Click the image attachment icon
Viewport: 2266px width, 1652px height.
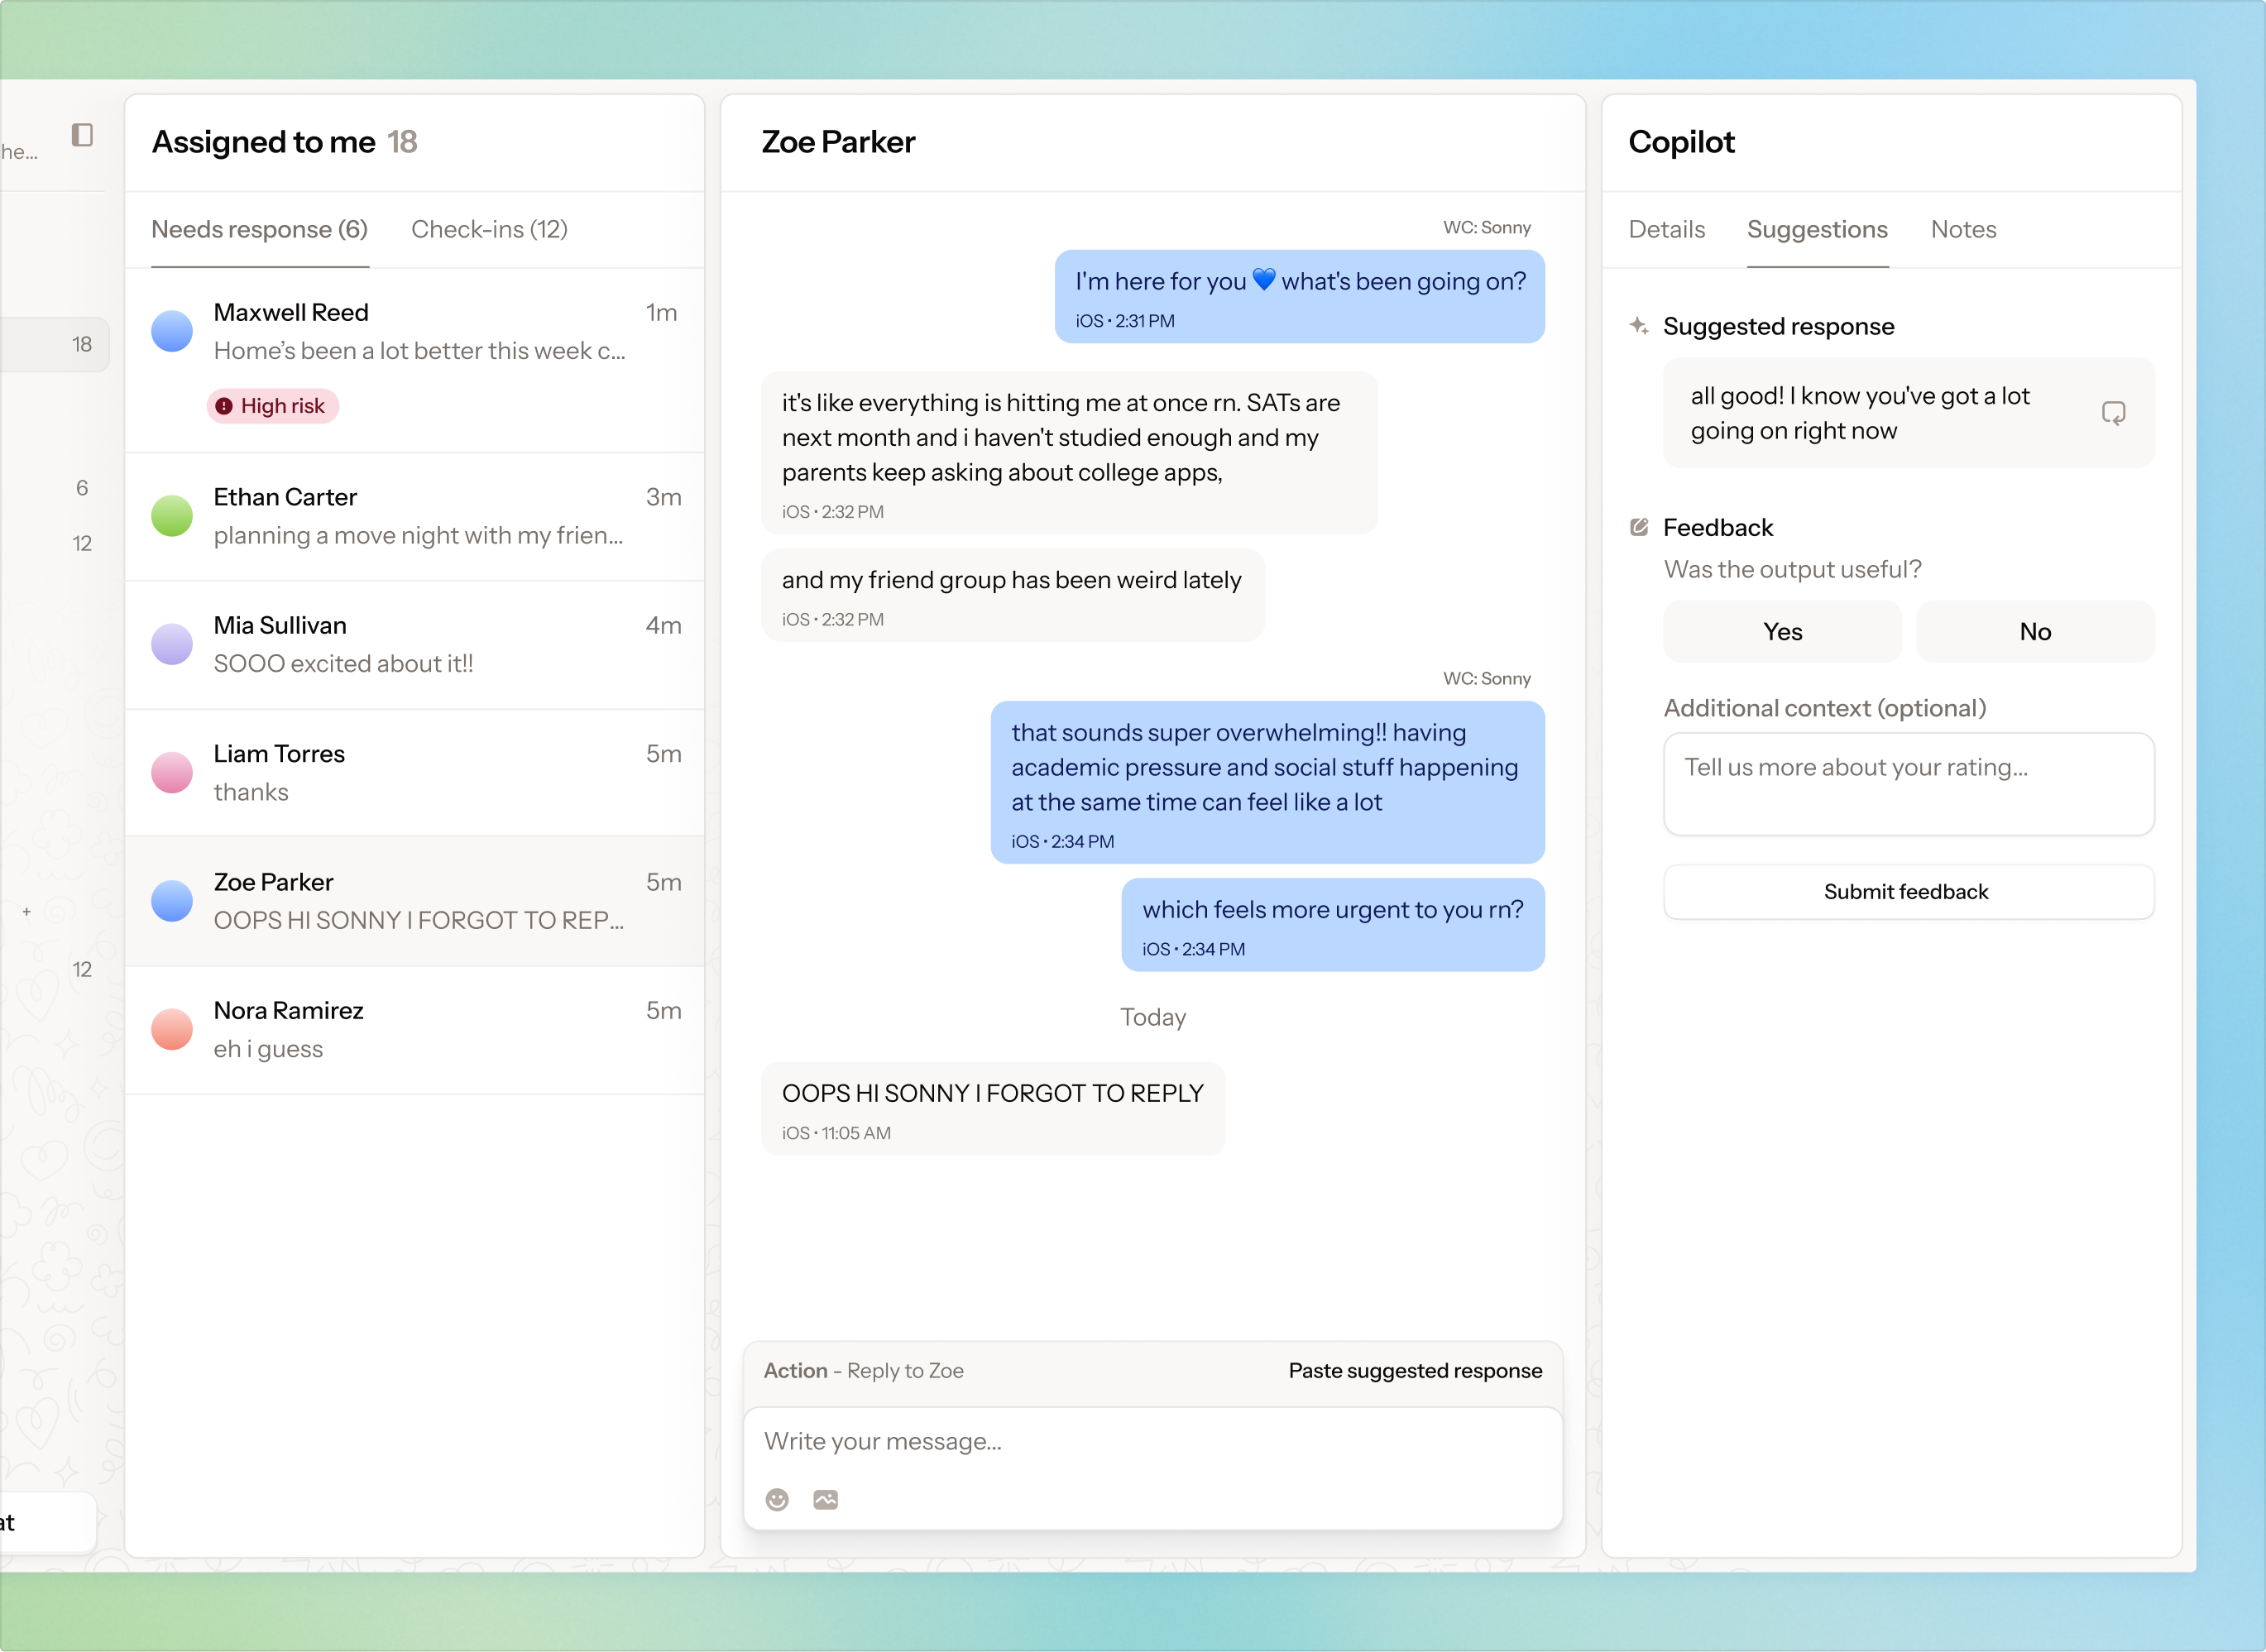click(825, 1499)
